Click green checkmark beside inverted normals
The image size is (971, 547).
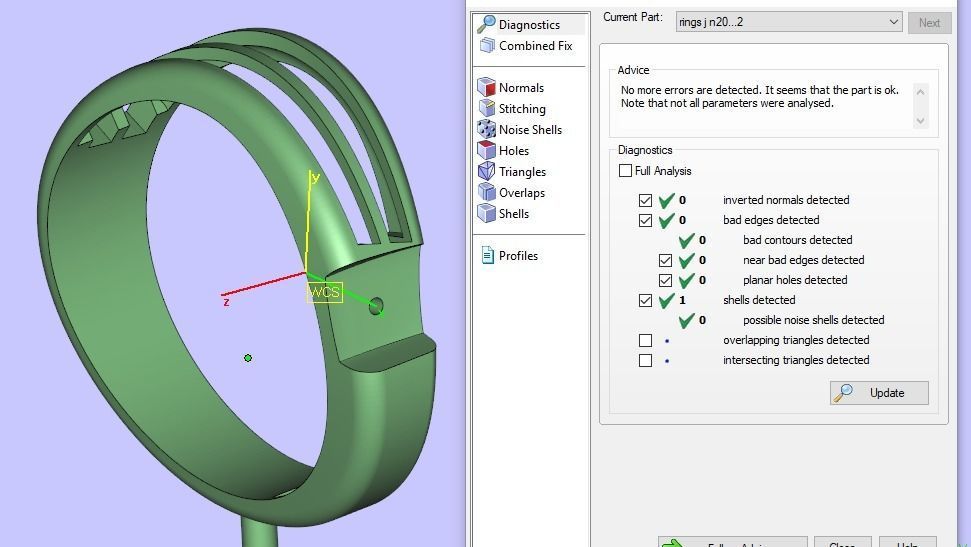[x=666, y=199]
